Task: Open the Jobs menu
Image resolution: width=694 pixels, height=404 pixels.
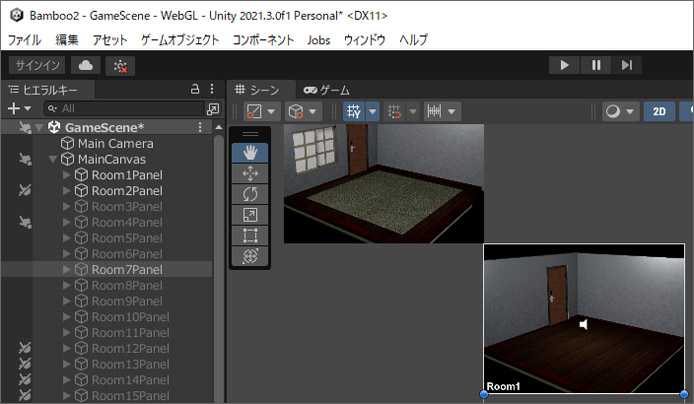Action: pyautogui.click(x=319, y=40)
